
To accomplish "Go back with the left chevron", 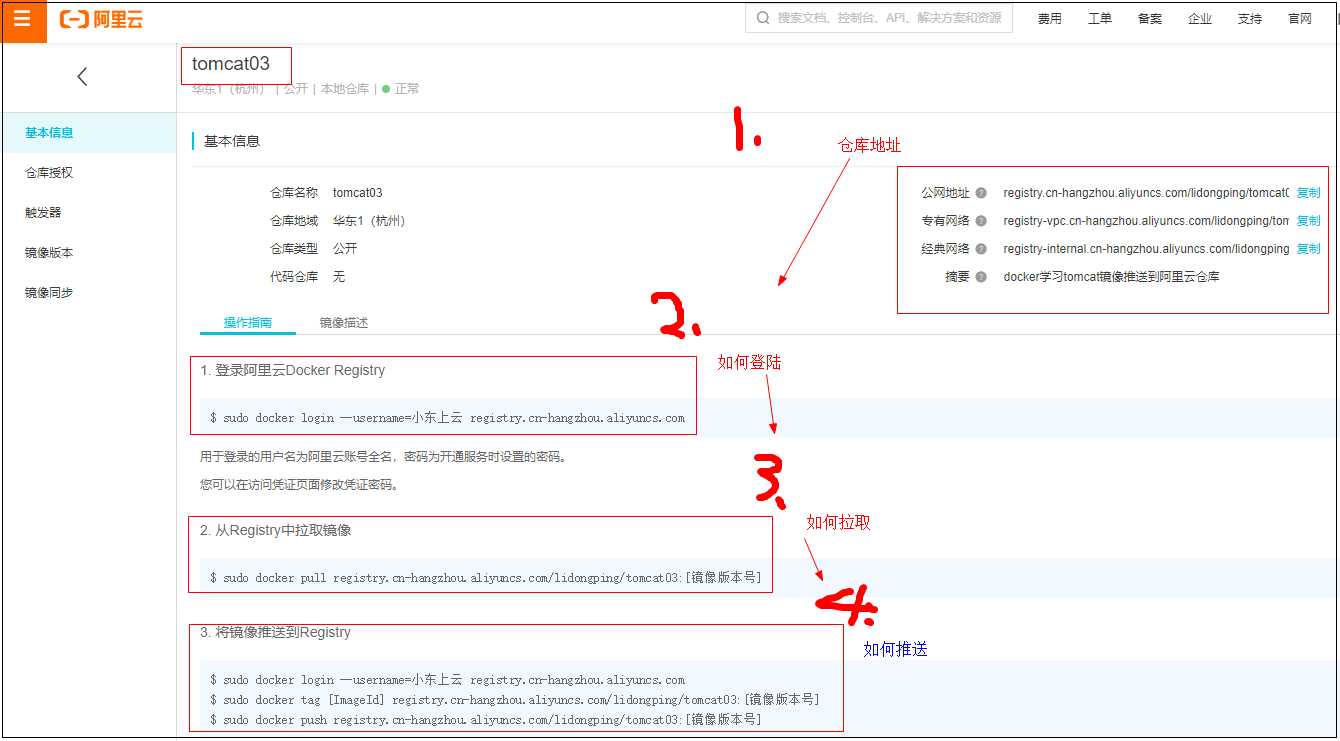I will tap(82, 76).
